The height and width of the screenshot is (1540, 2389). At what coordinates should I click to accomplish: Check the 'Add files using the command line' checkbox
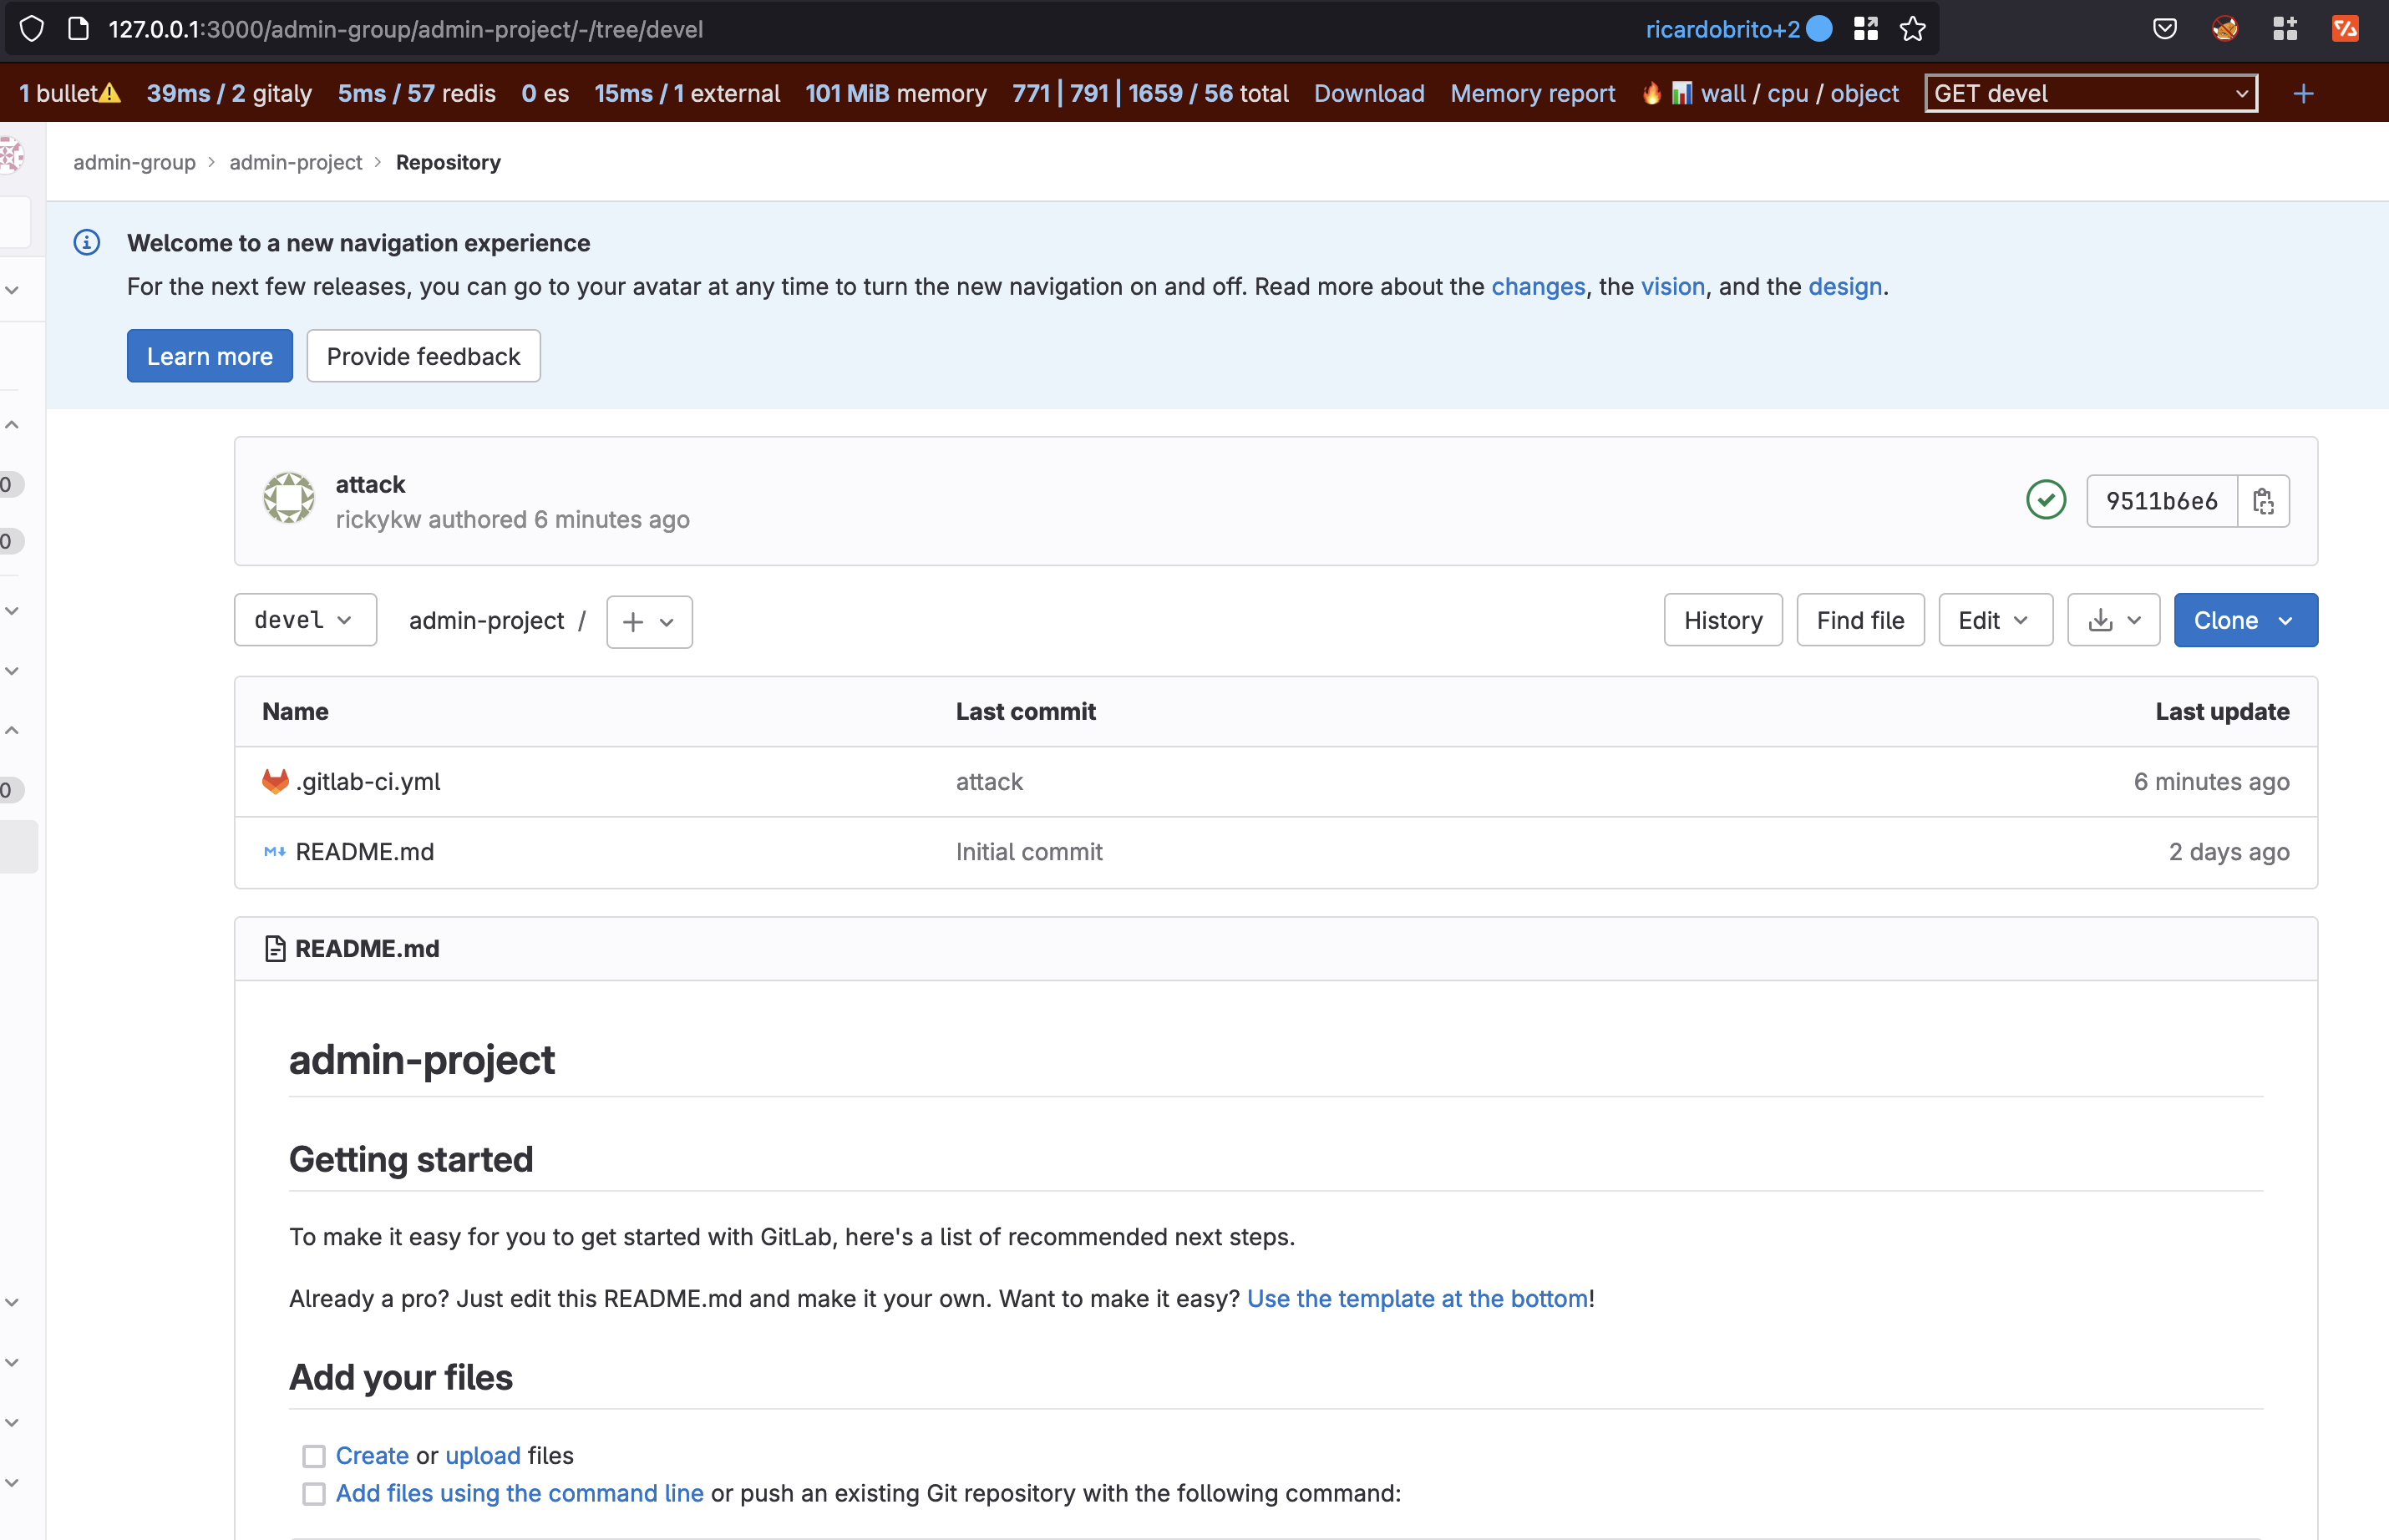click(314, 1494)
